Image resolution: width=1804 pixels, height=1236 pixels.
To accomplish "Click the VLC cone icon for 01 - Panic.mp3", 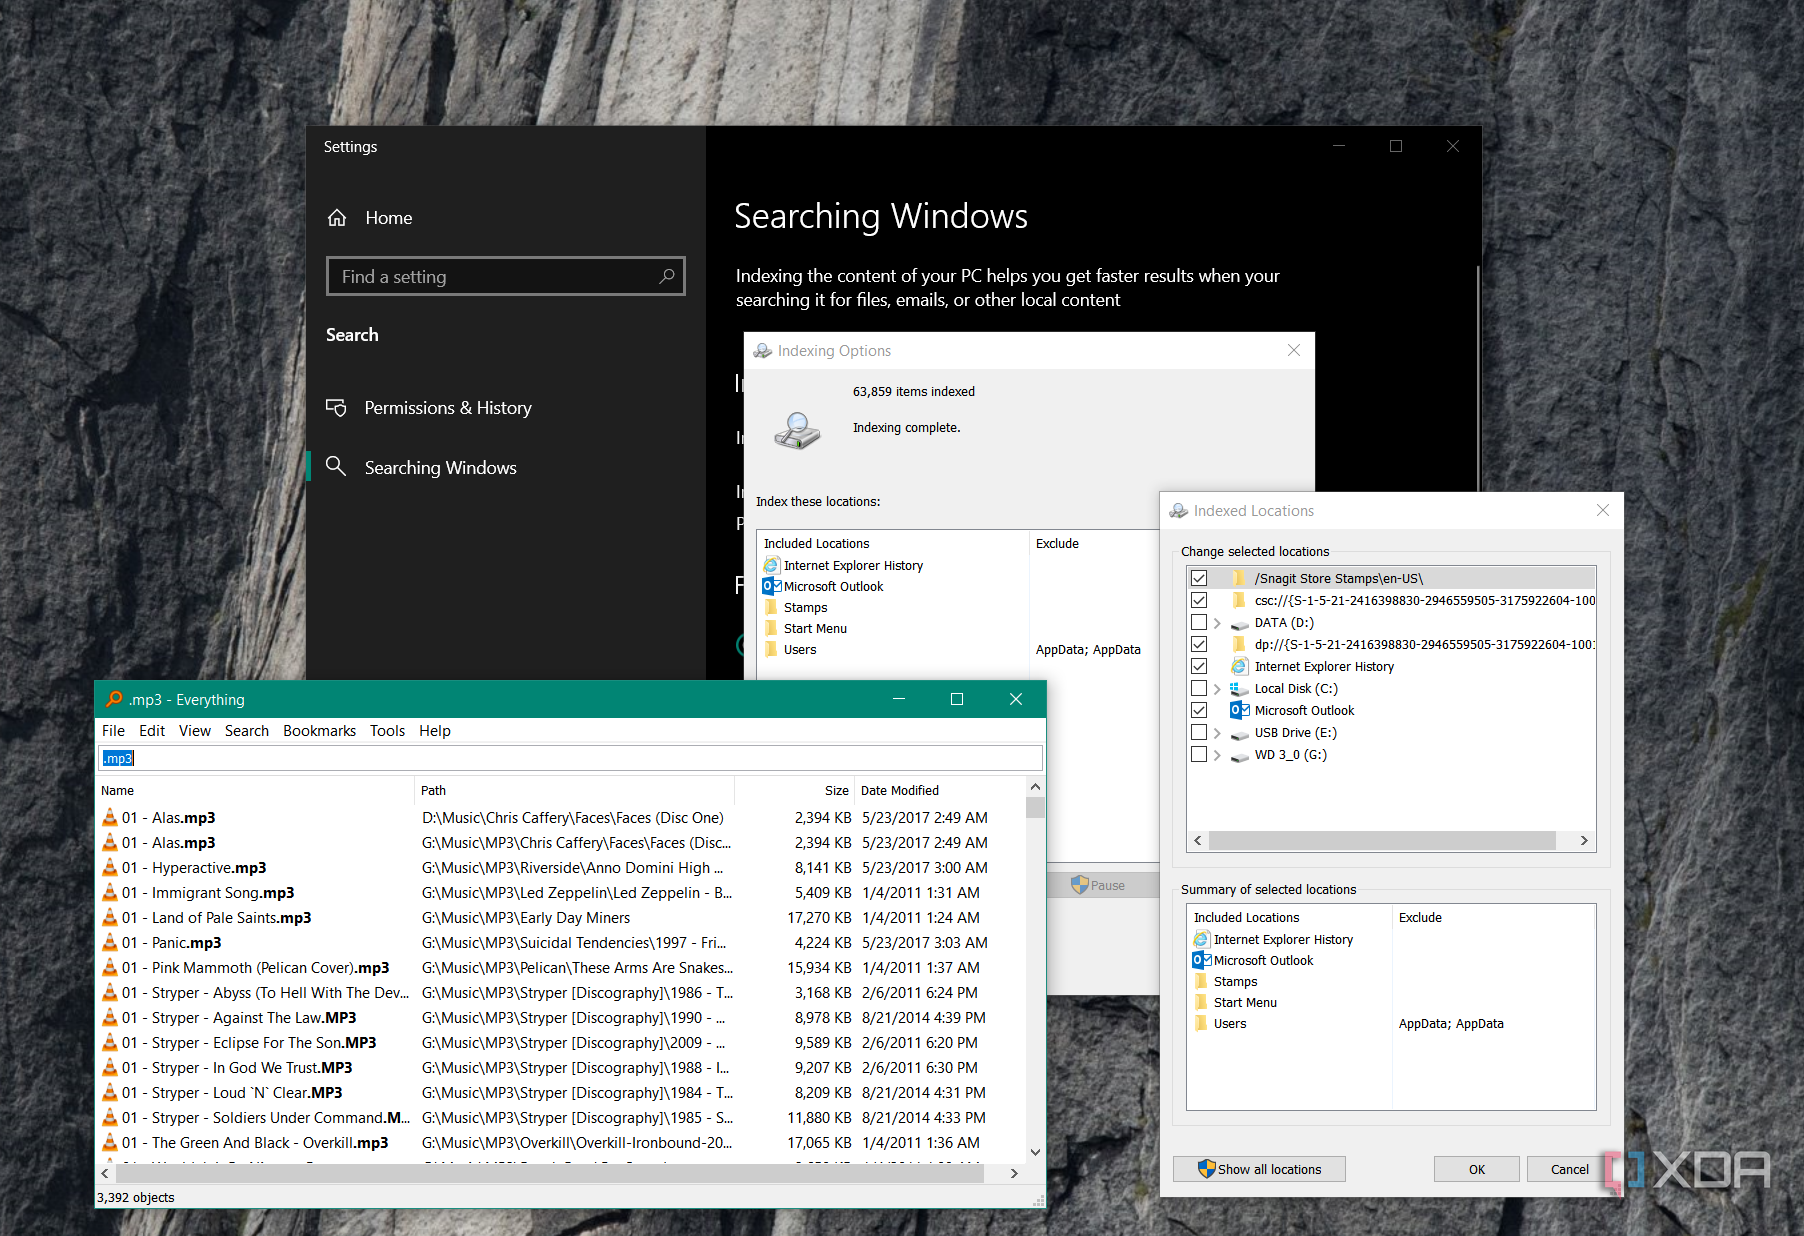I will 110,942.
